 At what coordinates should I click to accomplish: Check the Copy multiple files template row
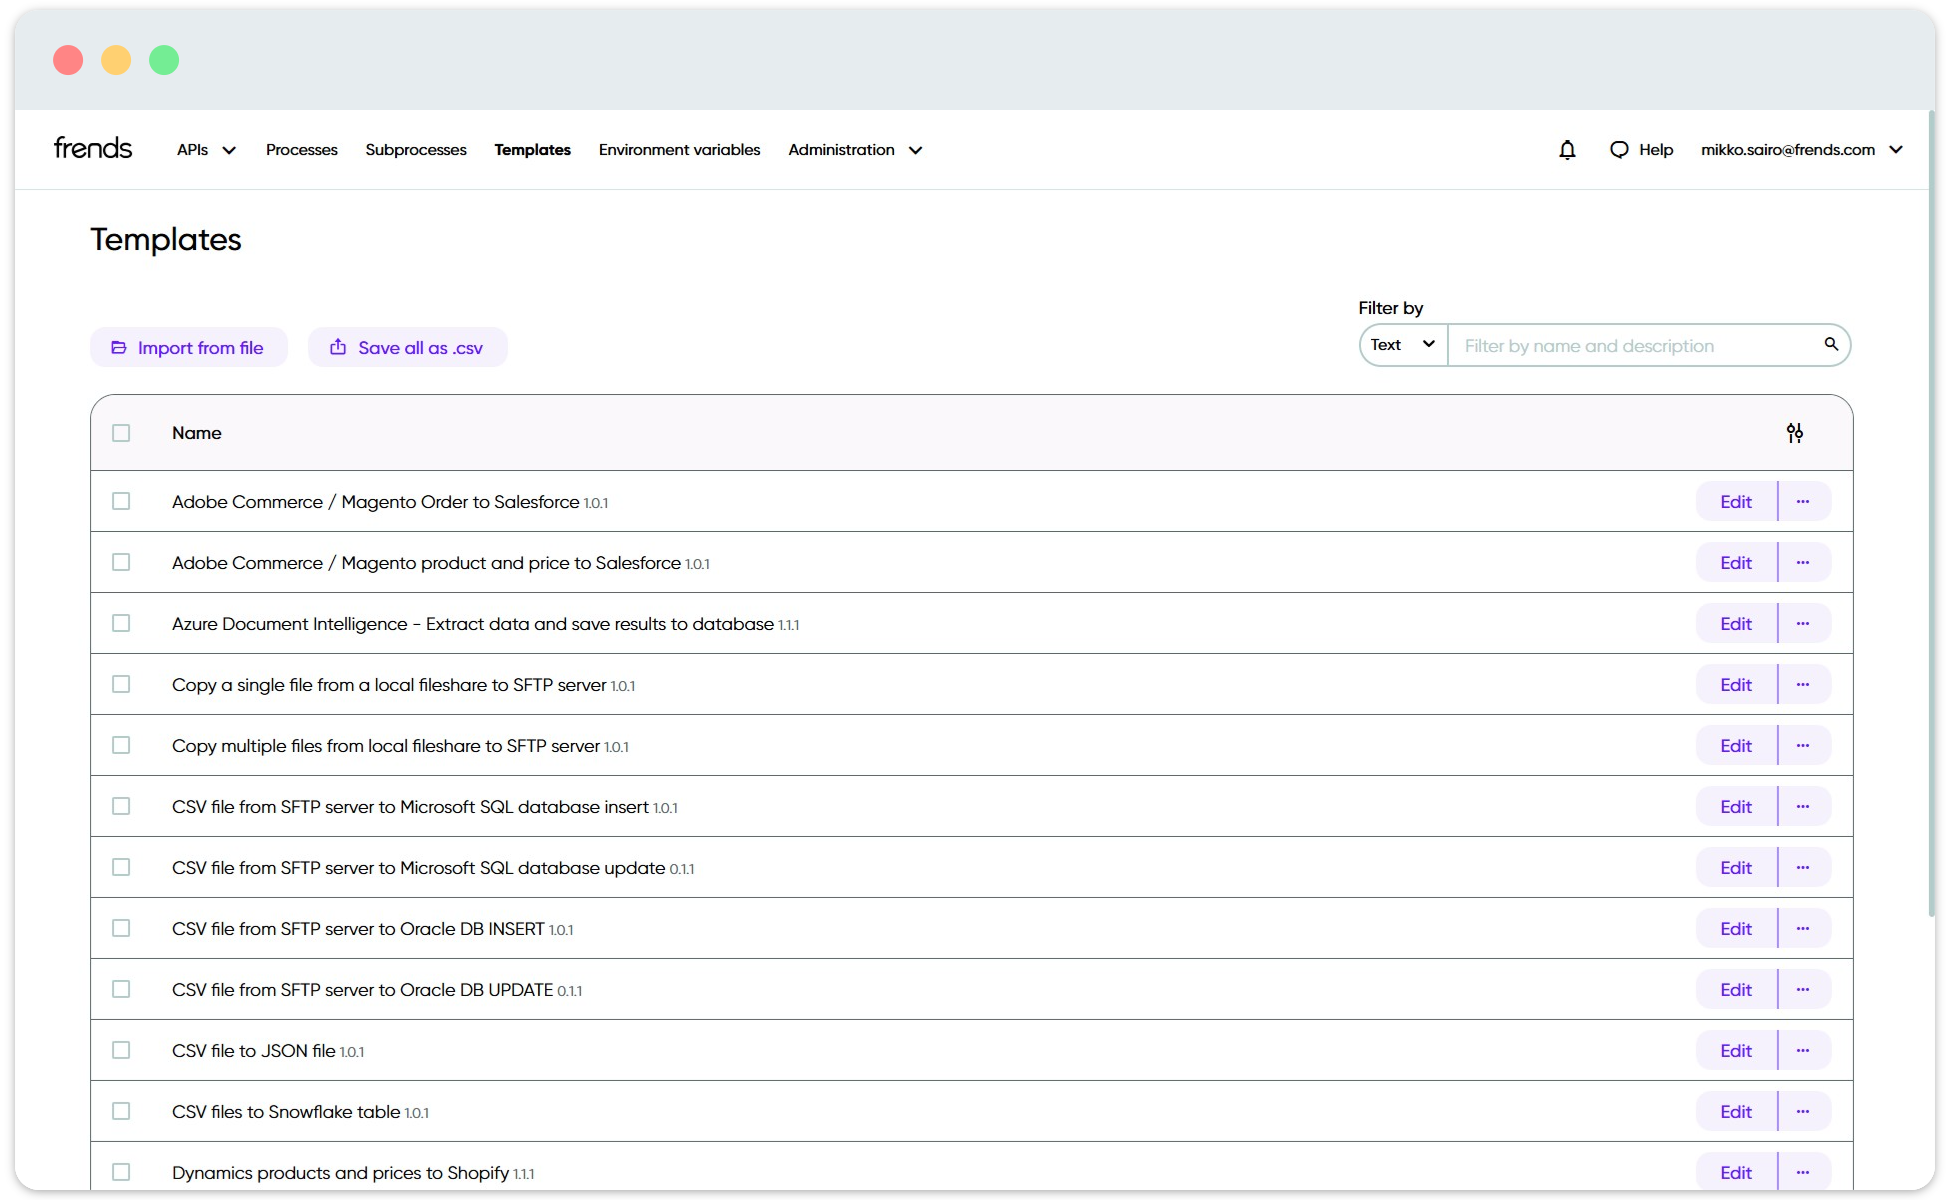[x=121, y=745]
